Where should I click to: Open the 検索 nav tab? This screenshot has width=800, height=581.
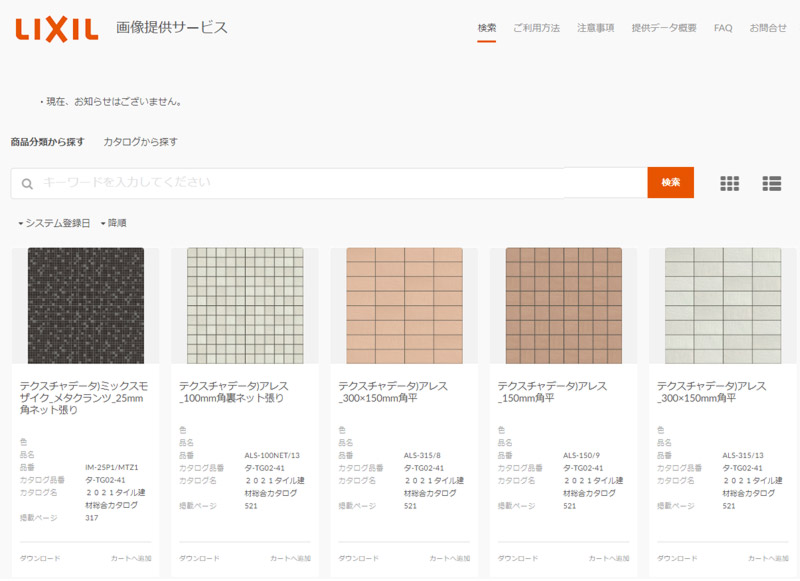point(487,28)
